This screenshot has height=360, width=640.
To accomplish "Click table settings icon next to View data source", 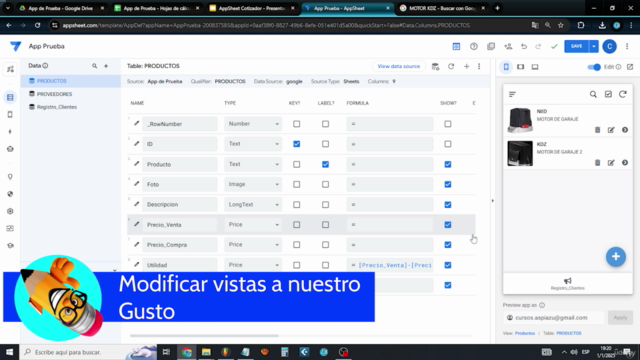I will tap(436, 67).
